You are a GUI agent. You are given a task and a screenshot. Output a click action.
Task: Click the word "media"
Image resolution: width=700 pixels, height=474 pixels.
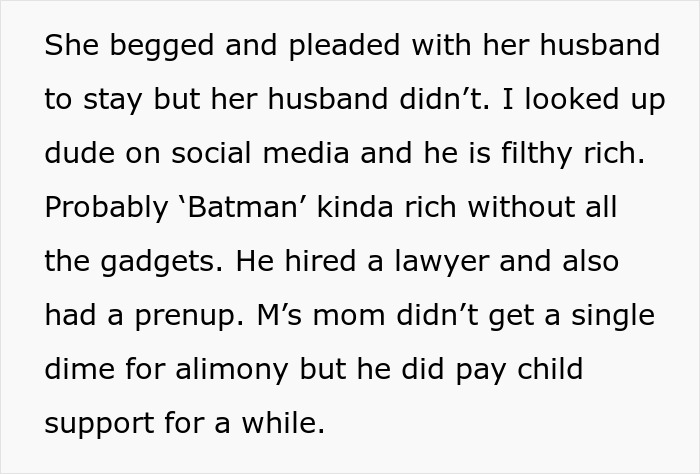point(309,154)
